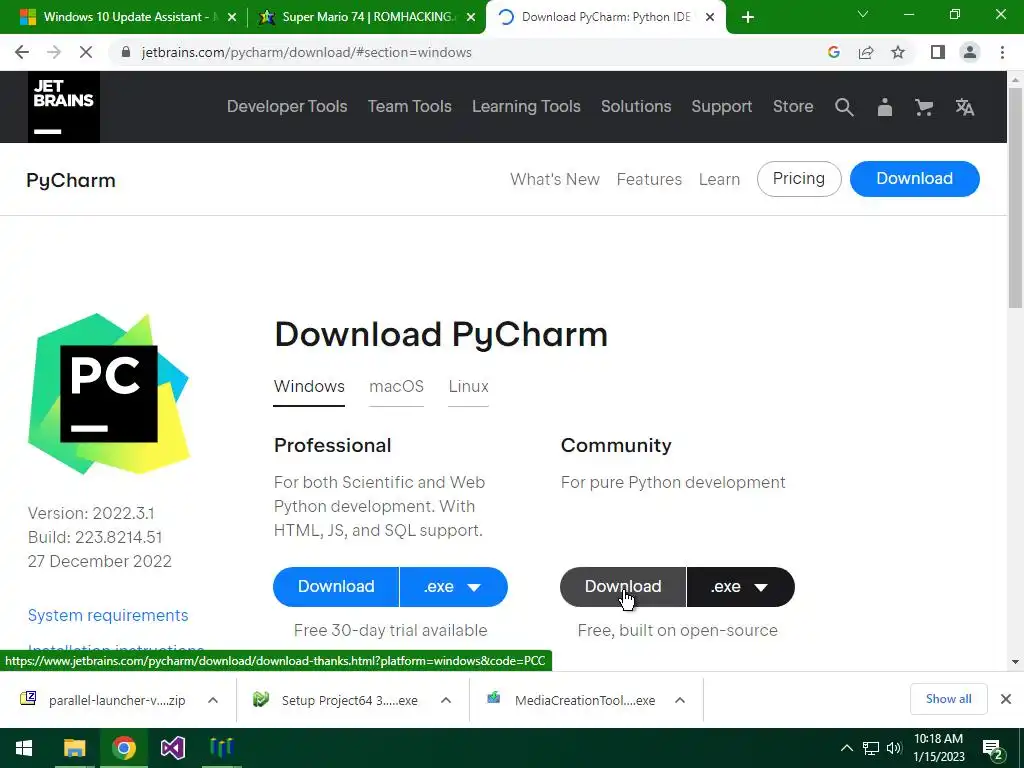Image resolution: width=1024 pixels, height=768 pixels.
Task: Click the Chrome taskbar icon
Action: click(x=123, y=748)
